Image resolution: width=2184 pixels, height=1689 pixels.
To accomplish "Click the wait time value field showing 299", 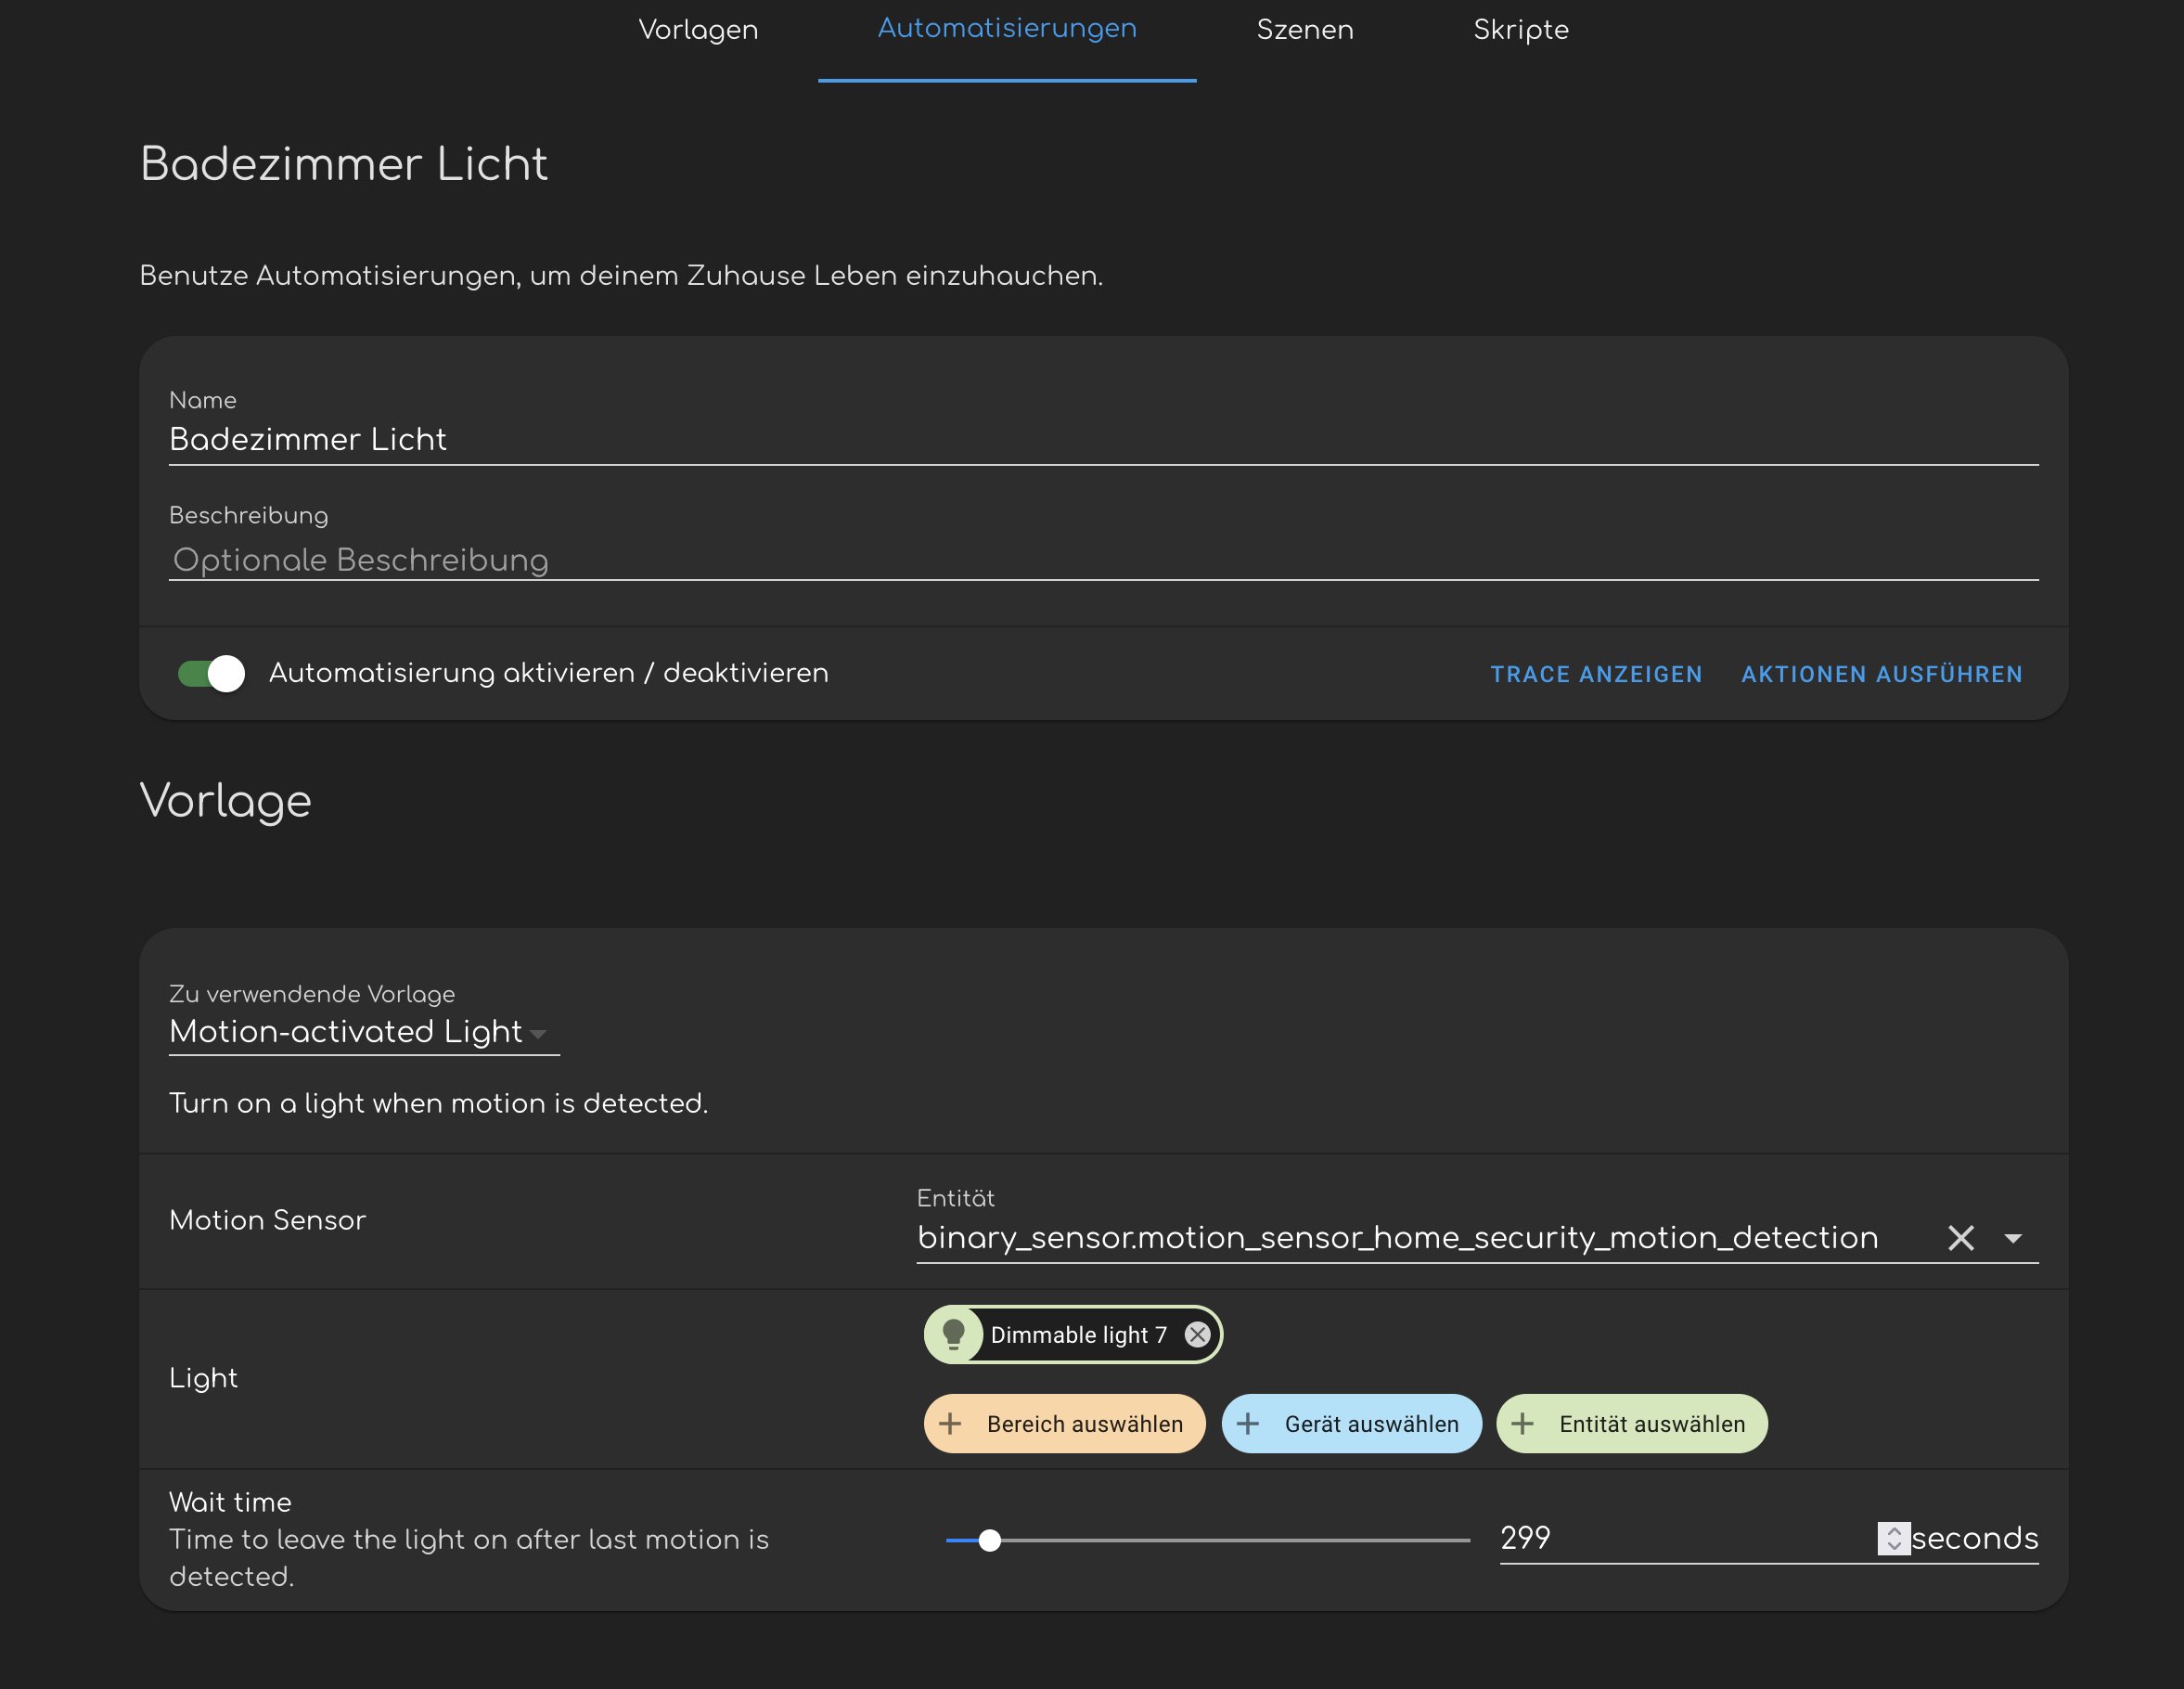I will [x=1680, y=1538].
